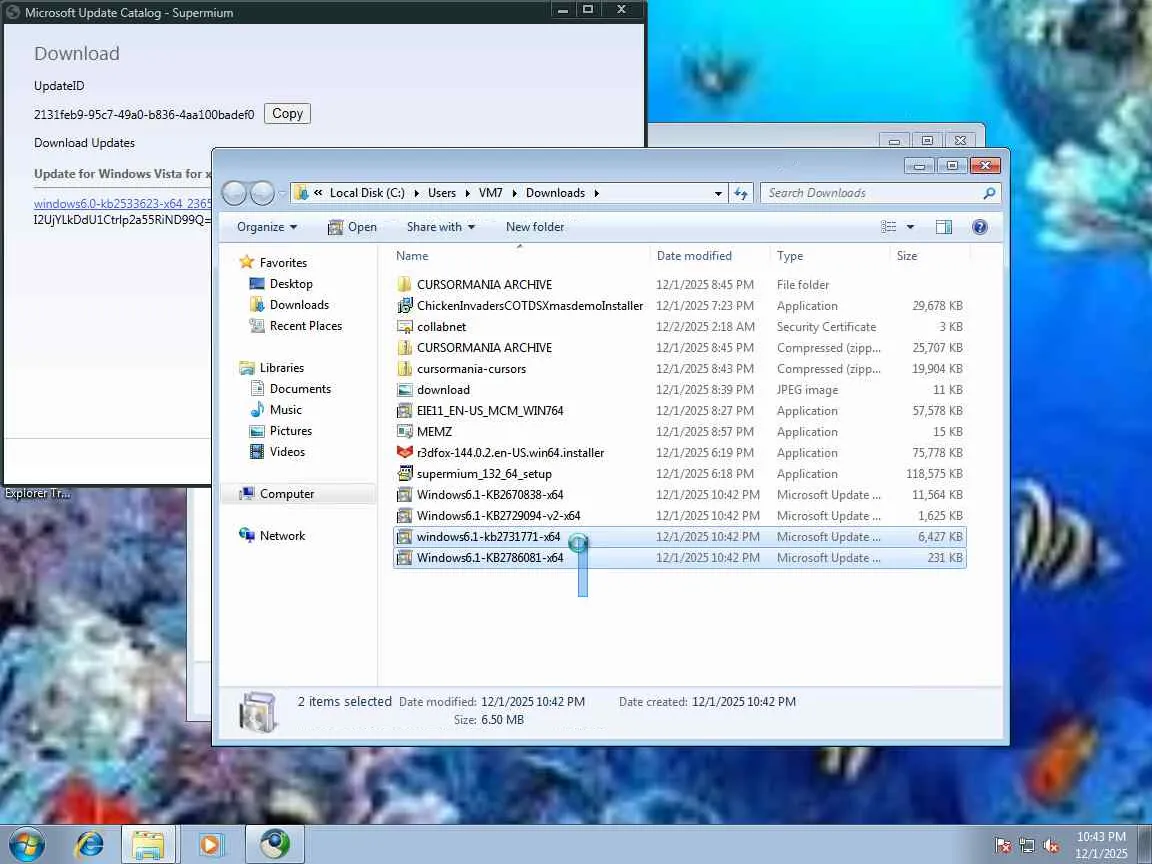
Task: Open Recent Places in sidebar
Action: (306, 325)
